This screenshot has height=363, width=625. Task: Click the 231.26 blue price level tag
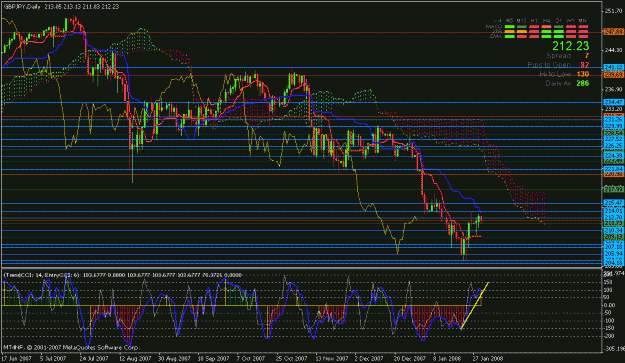click(613, 120)
